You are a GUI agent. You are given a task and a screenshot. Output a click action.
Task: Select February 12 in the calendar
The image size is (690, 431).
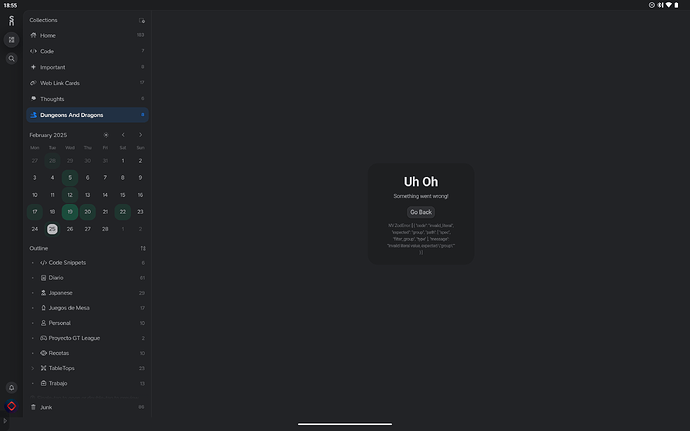(70, 195)
